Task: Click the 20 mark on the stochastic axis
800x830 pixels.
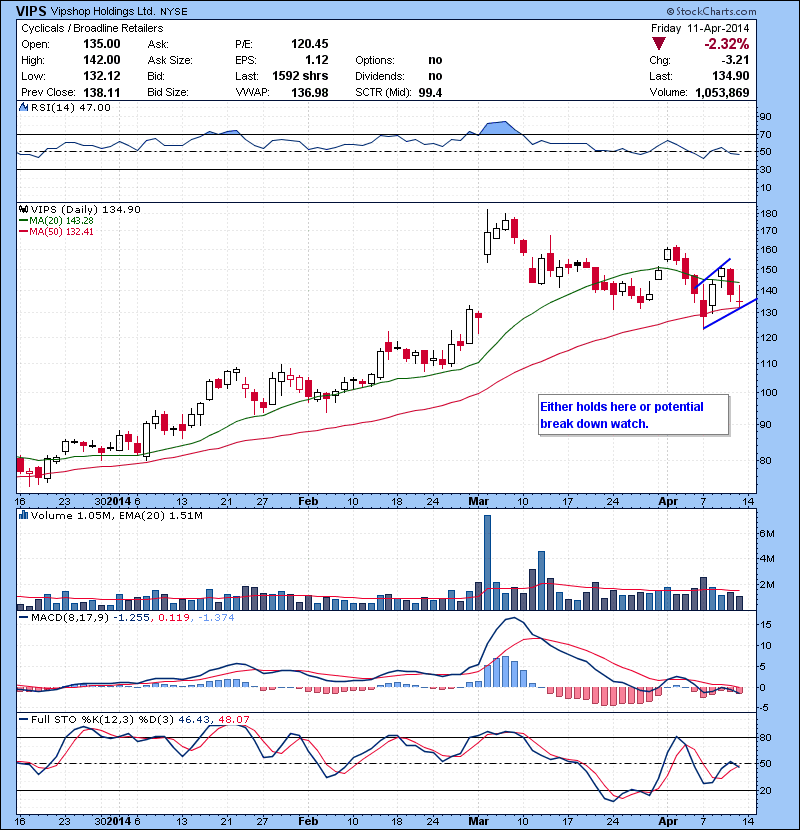Action: pos(766,790)
